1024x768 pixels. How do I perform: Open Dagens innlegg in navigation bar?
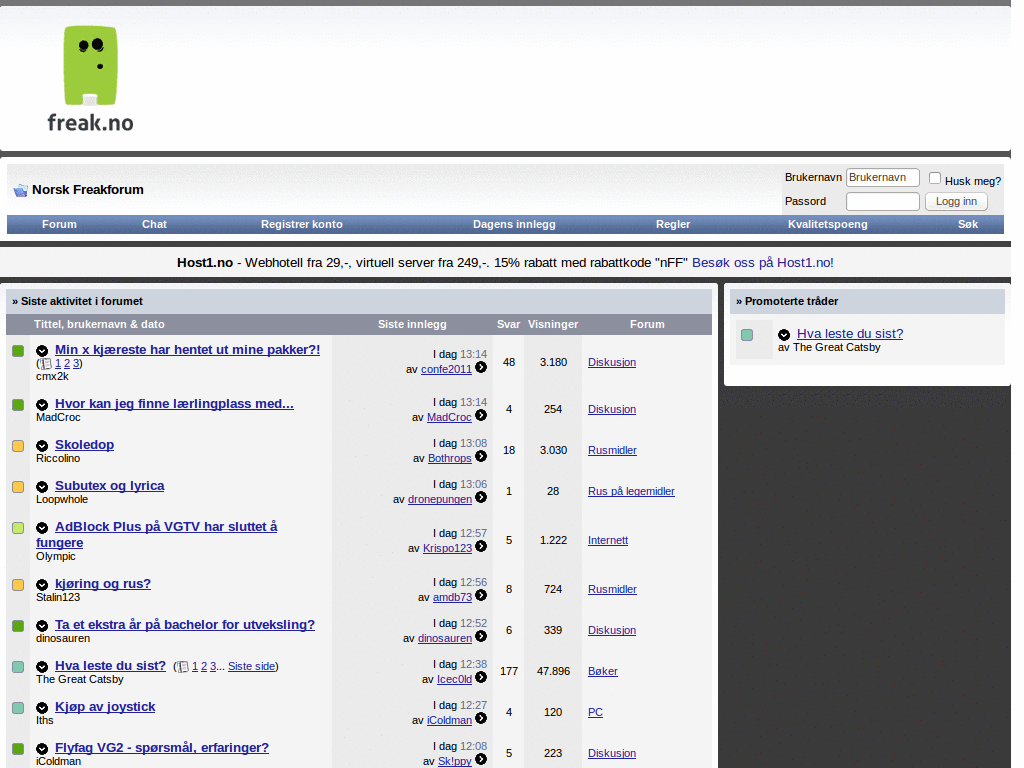coord(514,224)
